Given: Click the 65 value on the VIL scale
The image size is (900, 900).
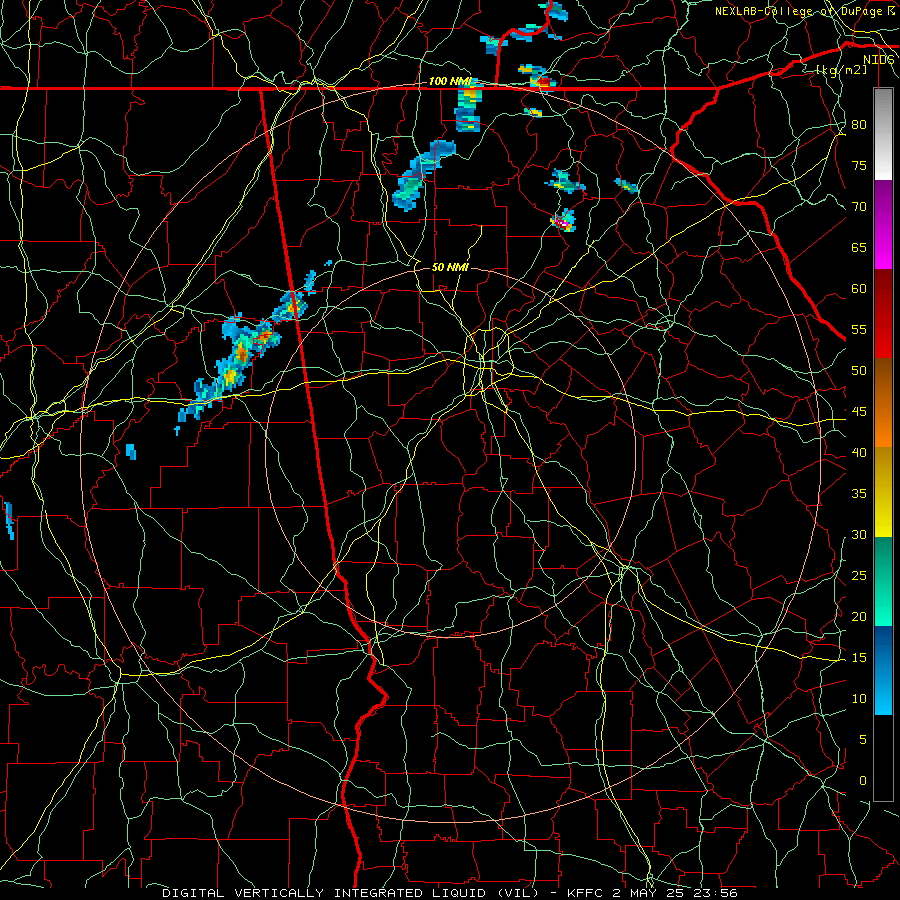Looking at the screenshot, I should 859,248.
